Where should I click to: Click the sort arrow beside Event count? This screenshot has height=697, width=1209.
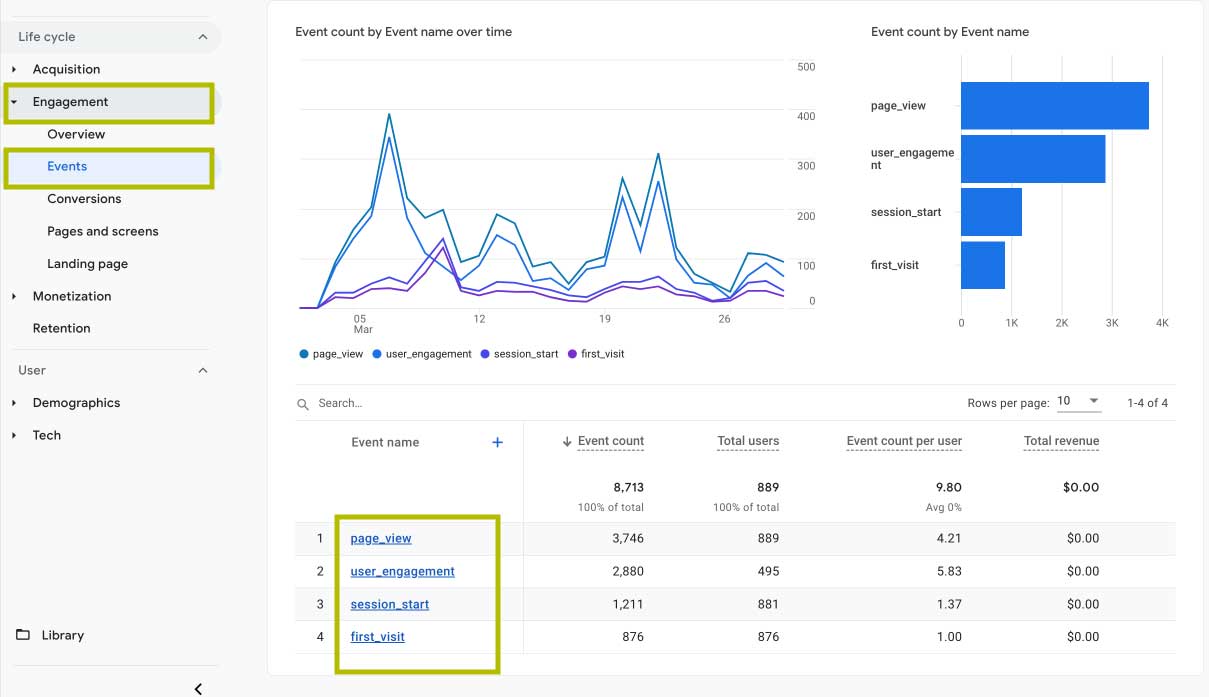(567, 441)
